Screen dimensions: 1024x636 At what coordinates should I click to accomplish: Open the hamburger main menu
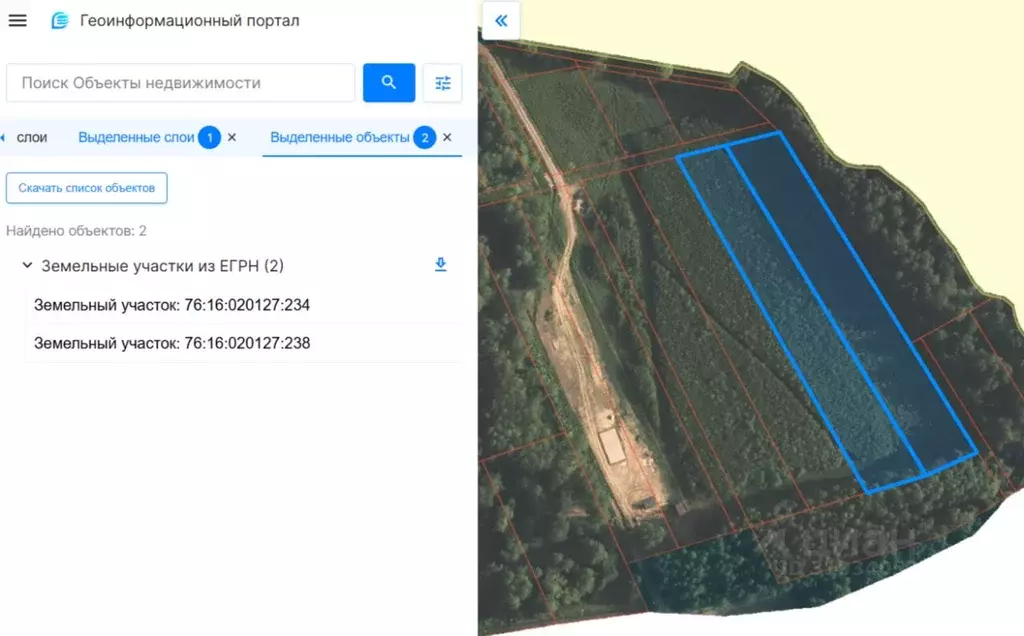(x=18, y=20)
